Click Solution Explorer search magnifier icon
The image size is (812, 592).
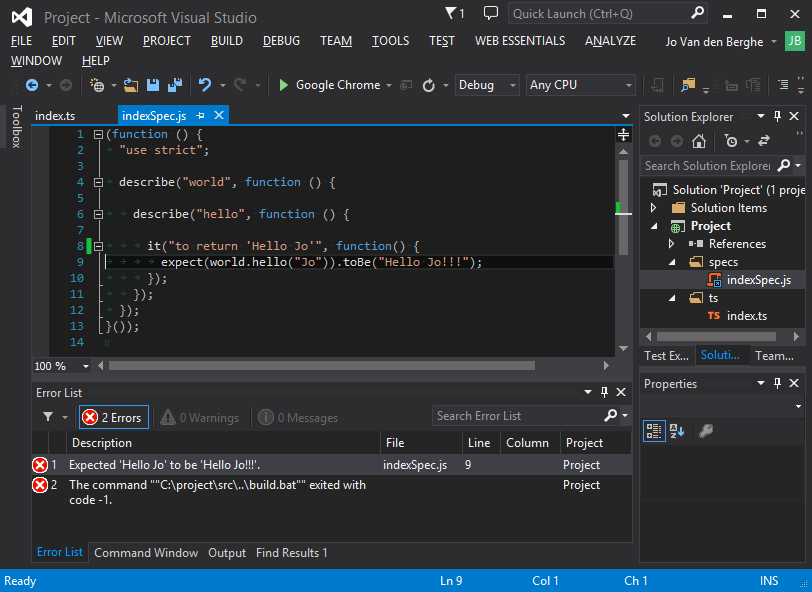[784, 165]
